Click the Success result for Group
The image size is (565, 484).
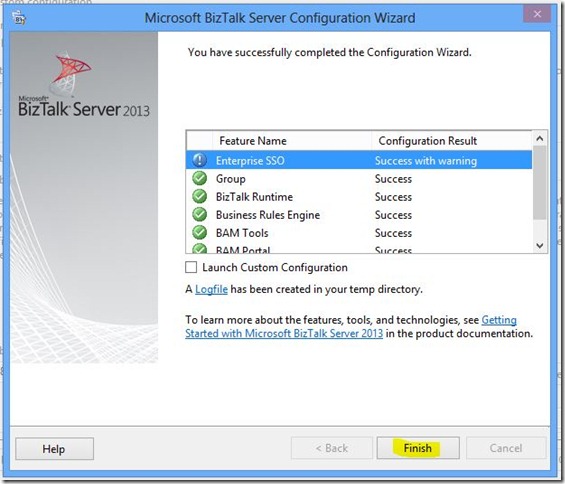click(393, 179)
